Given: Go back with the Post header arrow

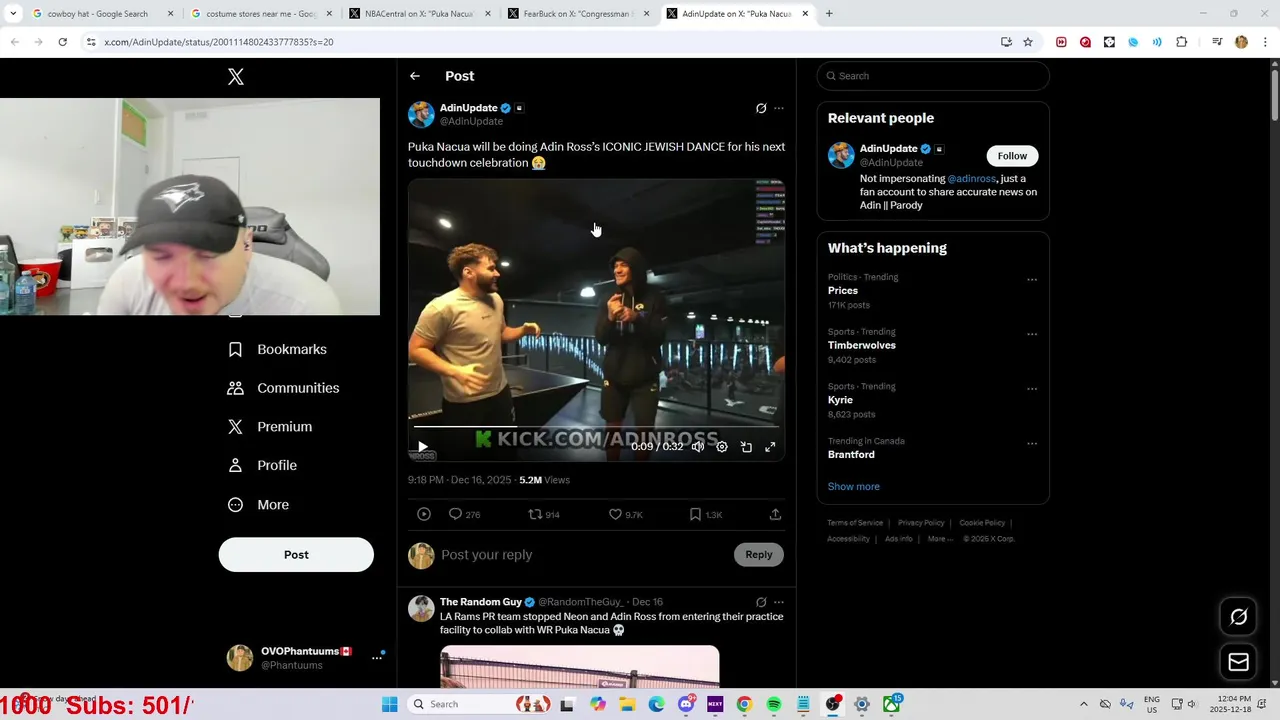Looking at the screenshot, I should pos(415,76).
